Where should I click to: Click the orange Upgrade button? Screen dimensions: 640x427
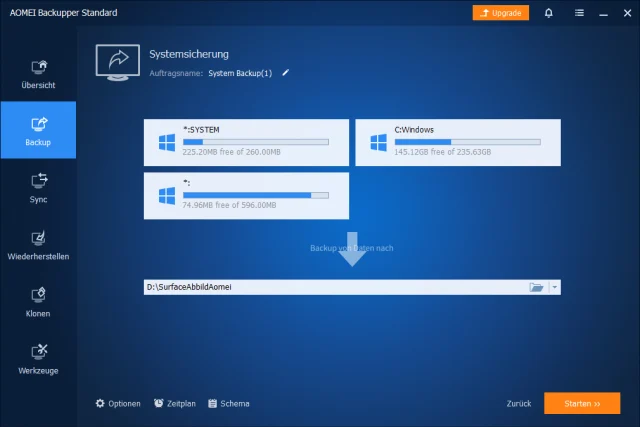click(x=500, y=13)
